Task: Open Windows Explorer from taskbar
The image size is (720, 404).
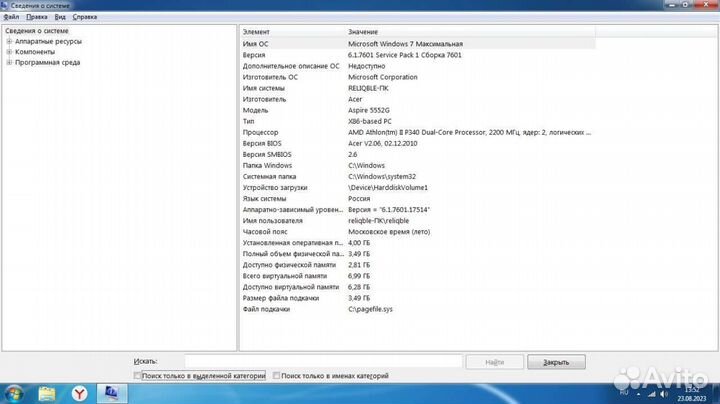Action: tap(47, 394)
